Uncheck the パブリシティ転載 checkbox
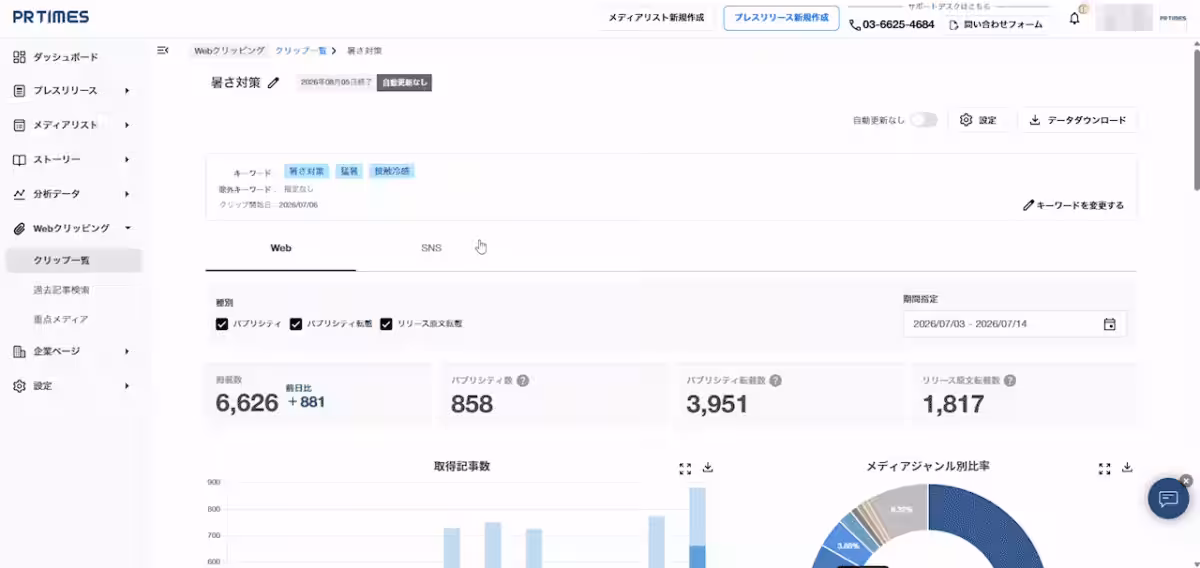The width and height of the screenshot is (1200, 568). coord(296,324)
